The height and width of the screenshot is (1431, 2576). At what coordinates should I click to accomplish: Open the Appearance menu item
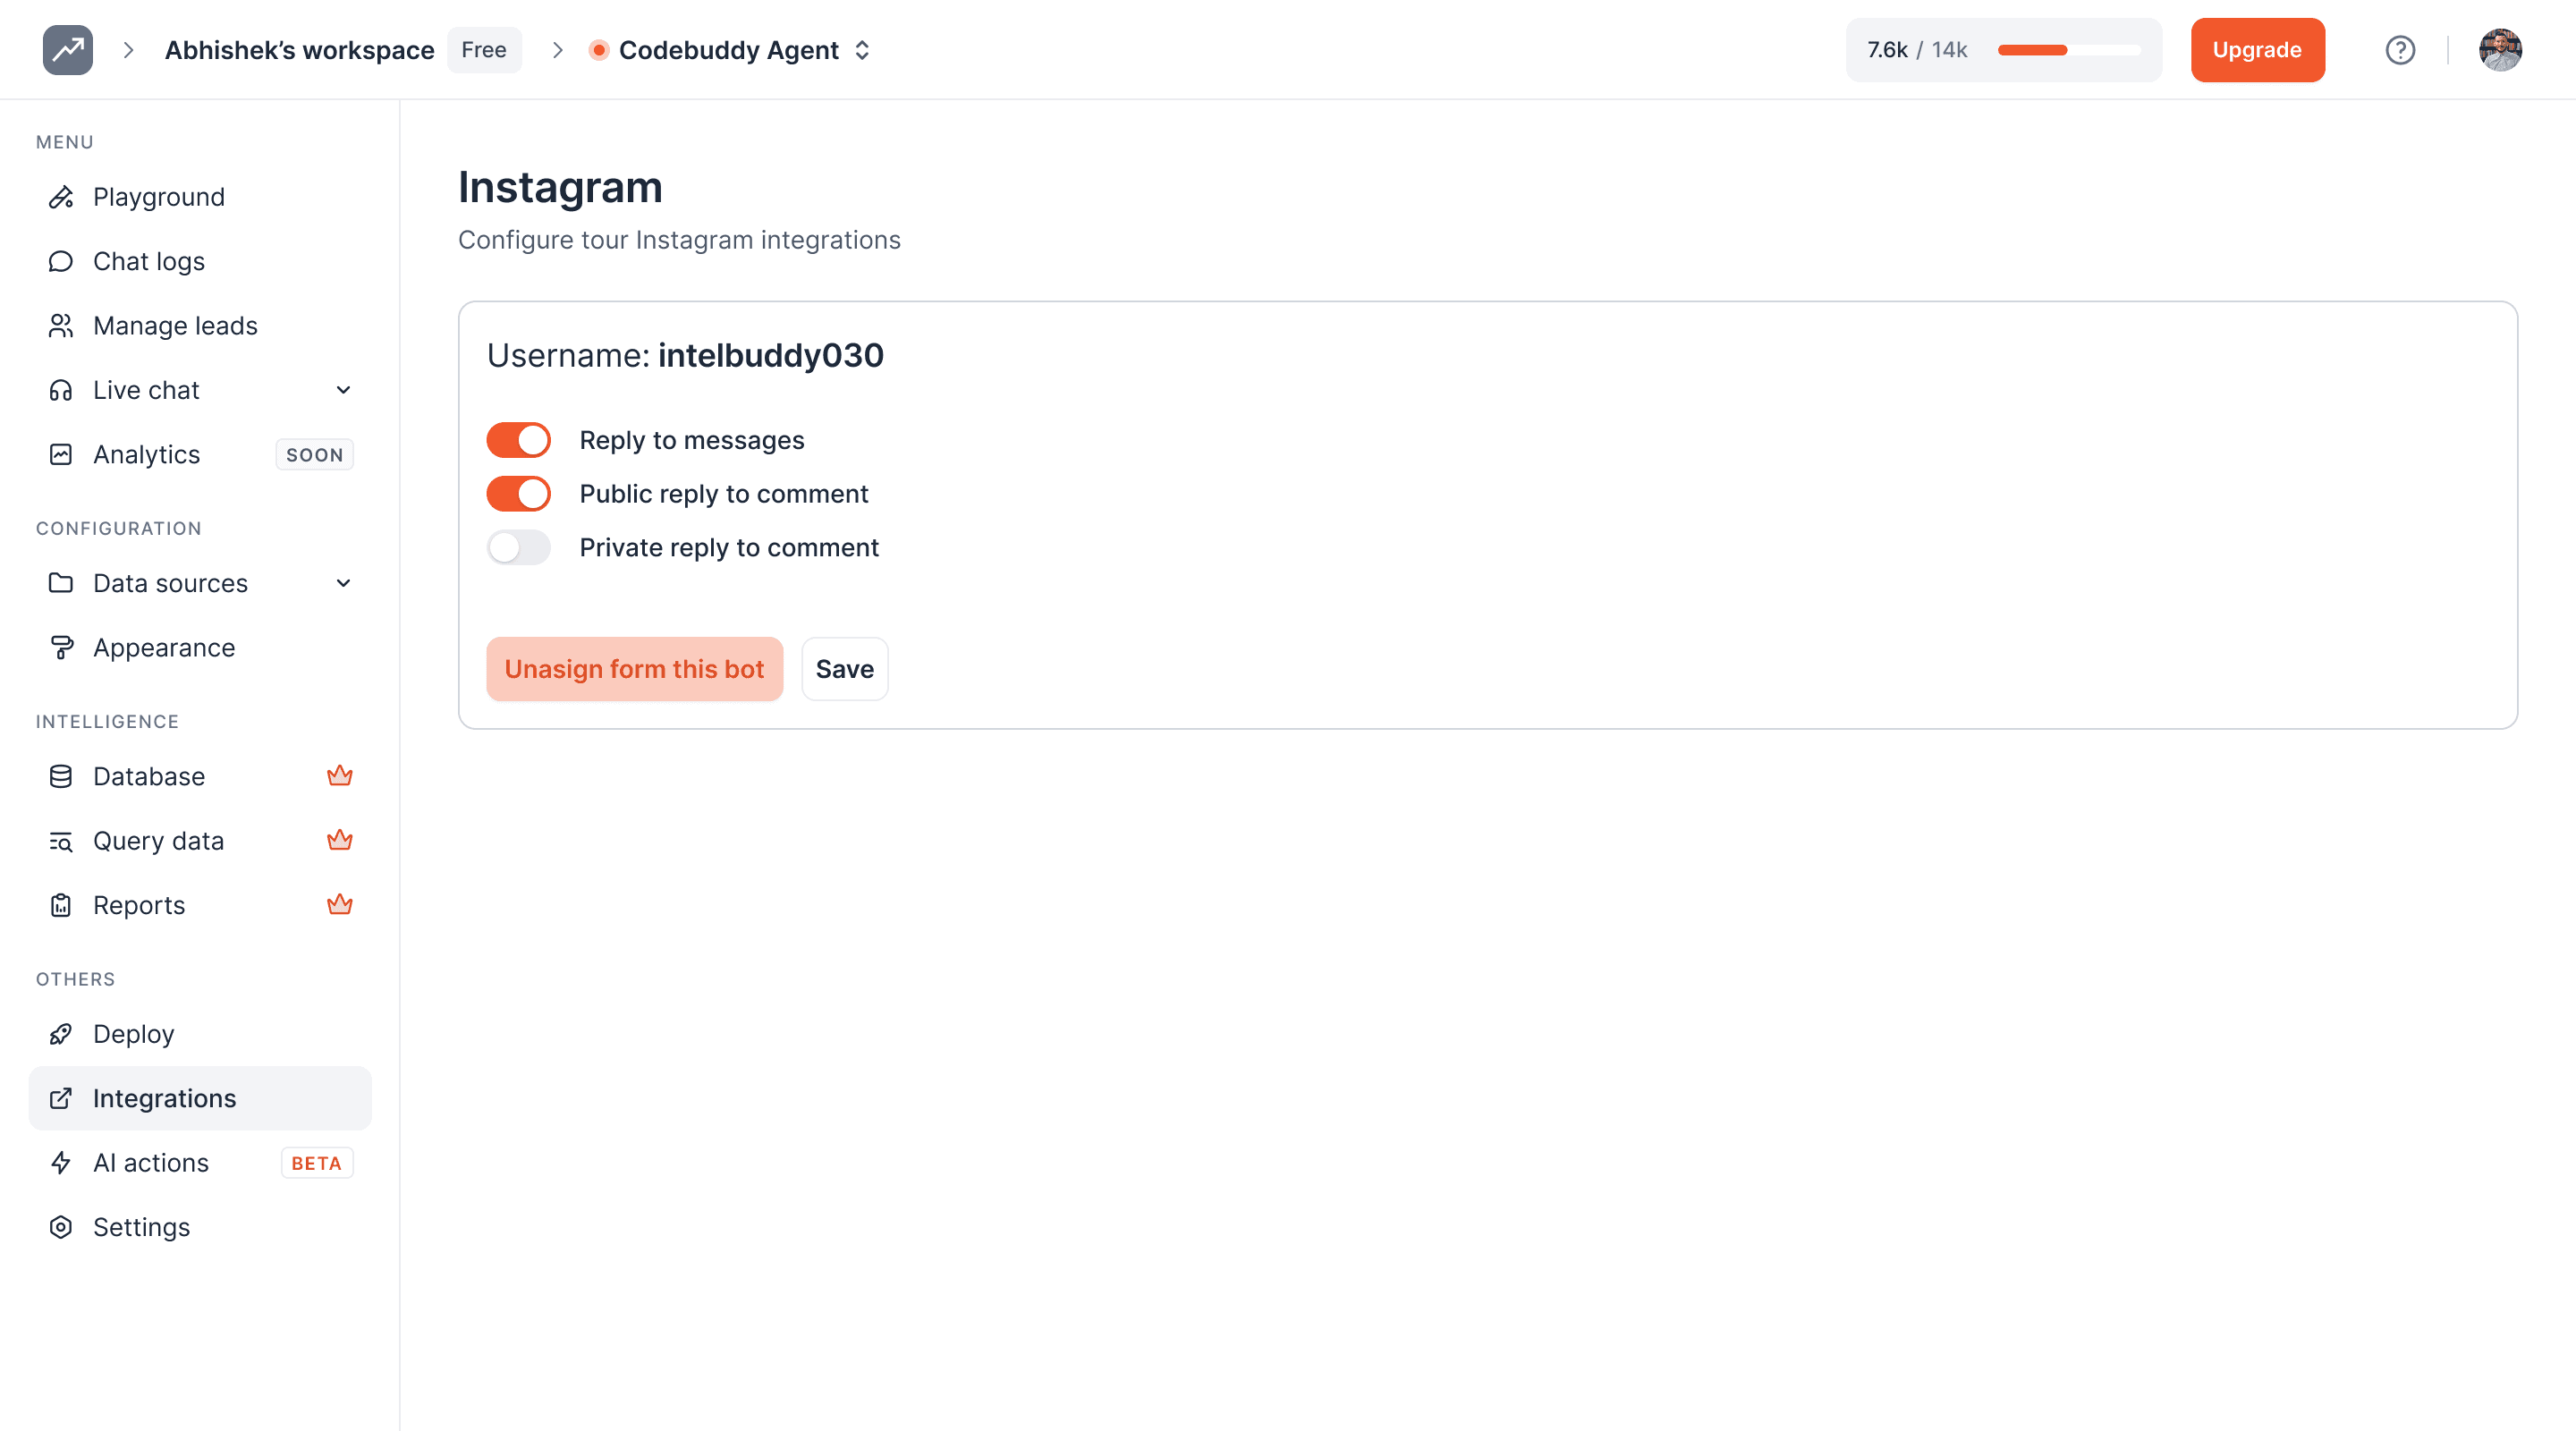pos(164,648)
